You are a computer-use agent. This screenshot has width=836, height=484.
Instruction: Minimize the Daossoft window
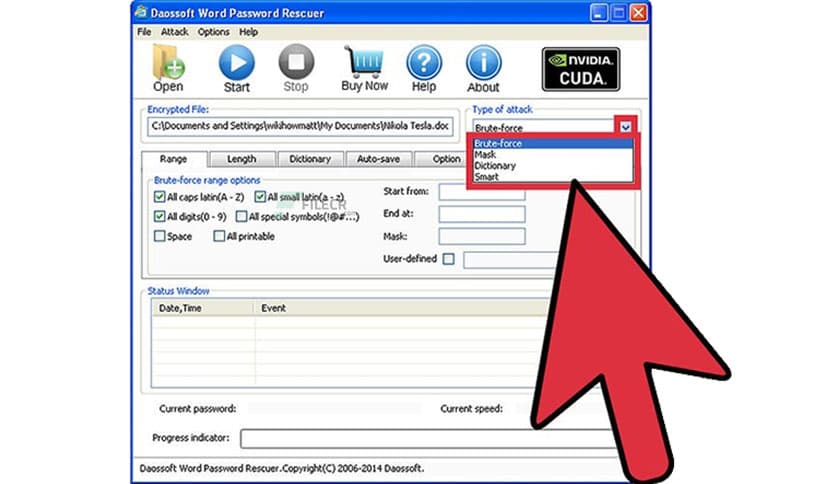click(599, 13)
